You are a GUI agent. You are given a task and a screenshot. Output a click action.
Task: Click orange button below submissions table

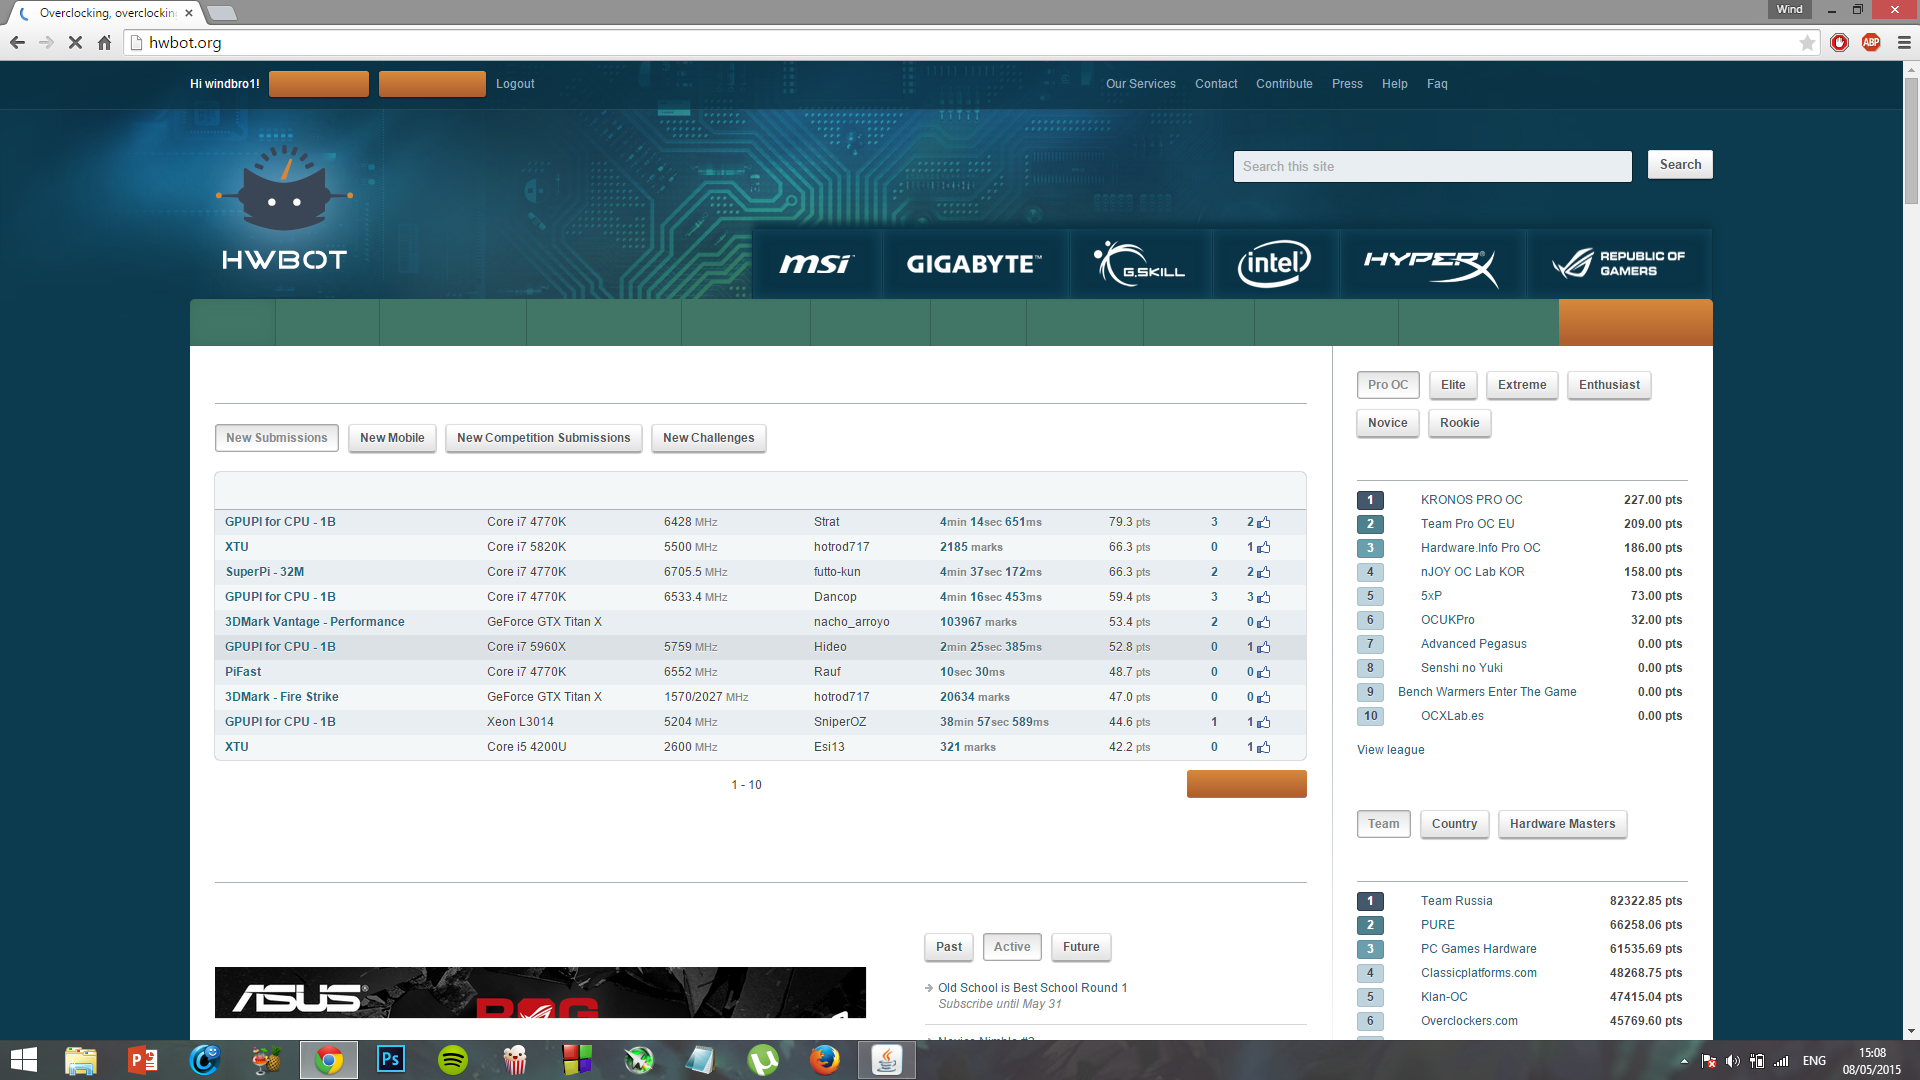pos(1246,784)
